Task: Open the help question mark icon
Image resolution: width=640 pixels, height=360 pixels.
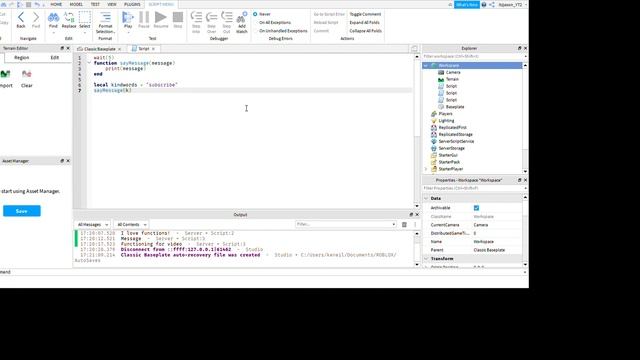Action: (484, 4)
